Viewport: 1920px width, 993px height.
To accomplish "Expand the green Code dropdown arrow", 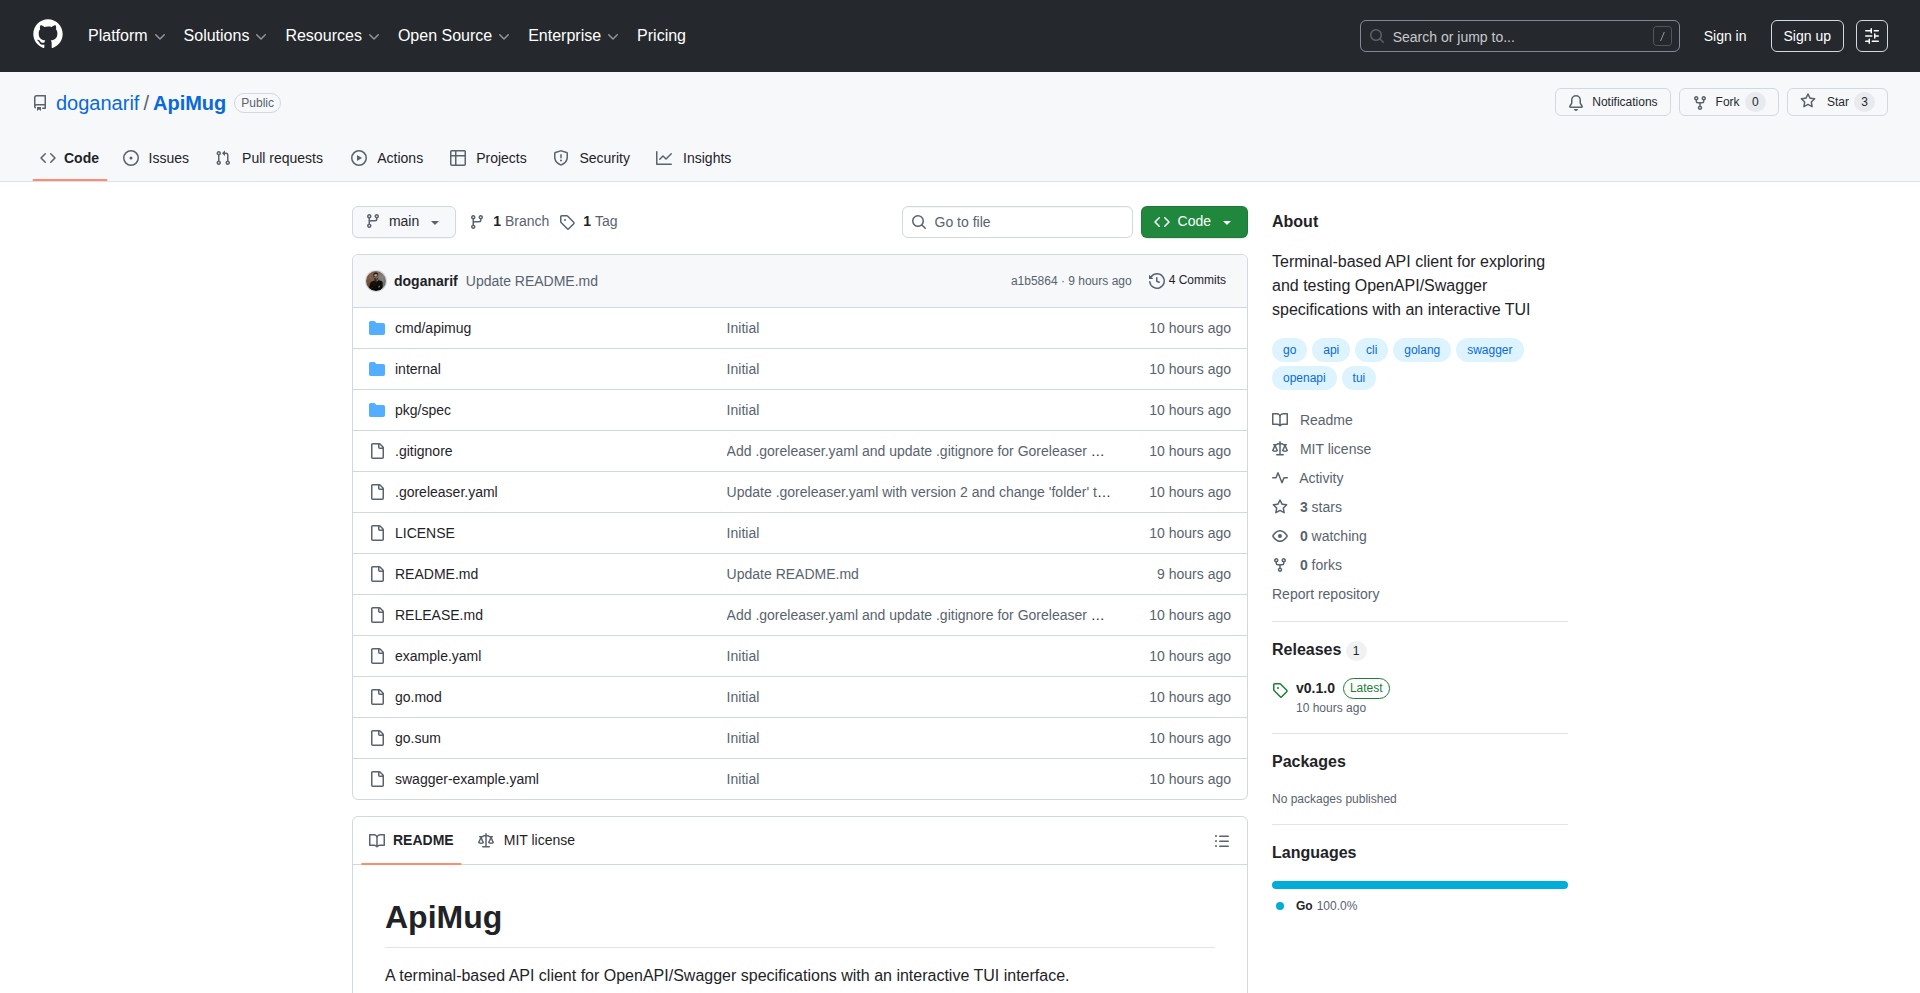I will pos(1227,222).
